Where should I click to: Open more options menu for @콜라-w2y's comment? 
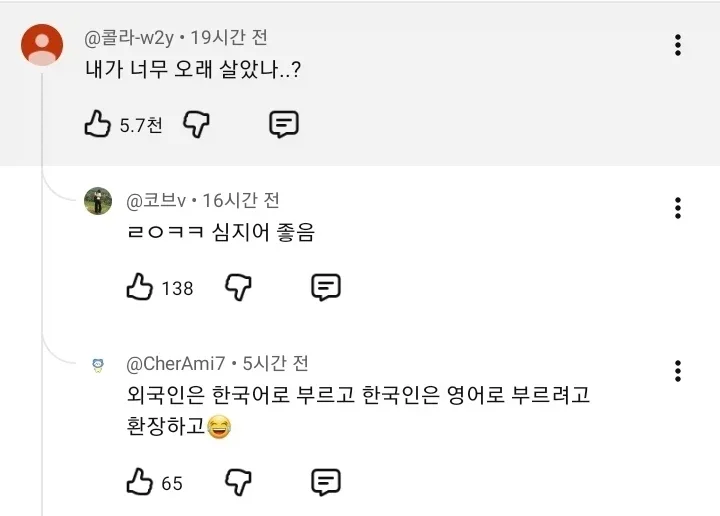(678, 45)
